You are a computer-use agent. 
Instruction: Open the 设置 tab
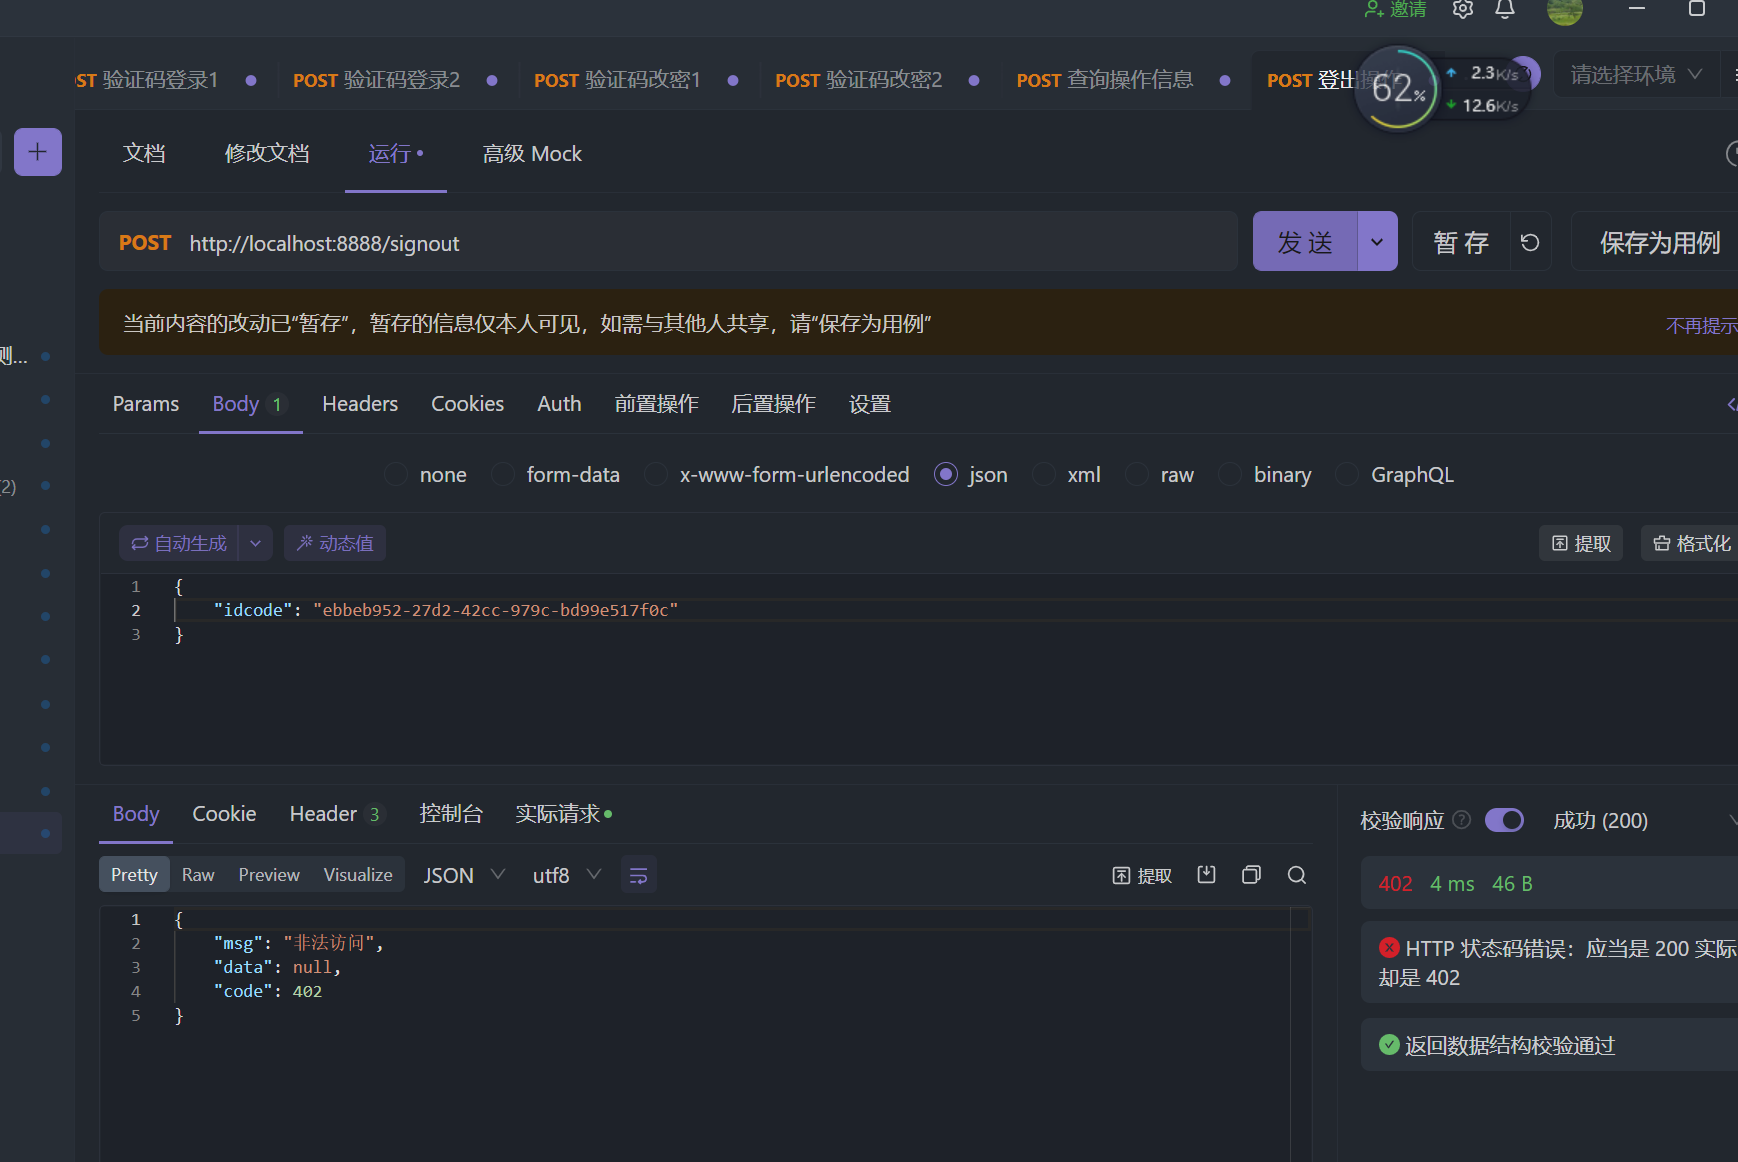870,404
